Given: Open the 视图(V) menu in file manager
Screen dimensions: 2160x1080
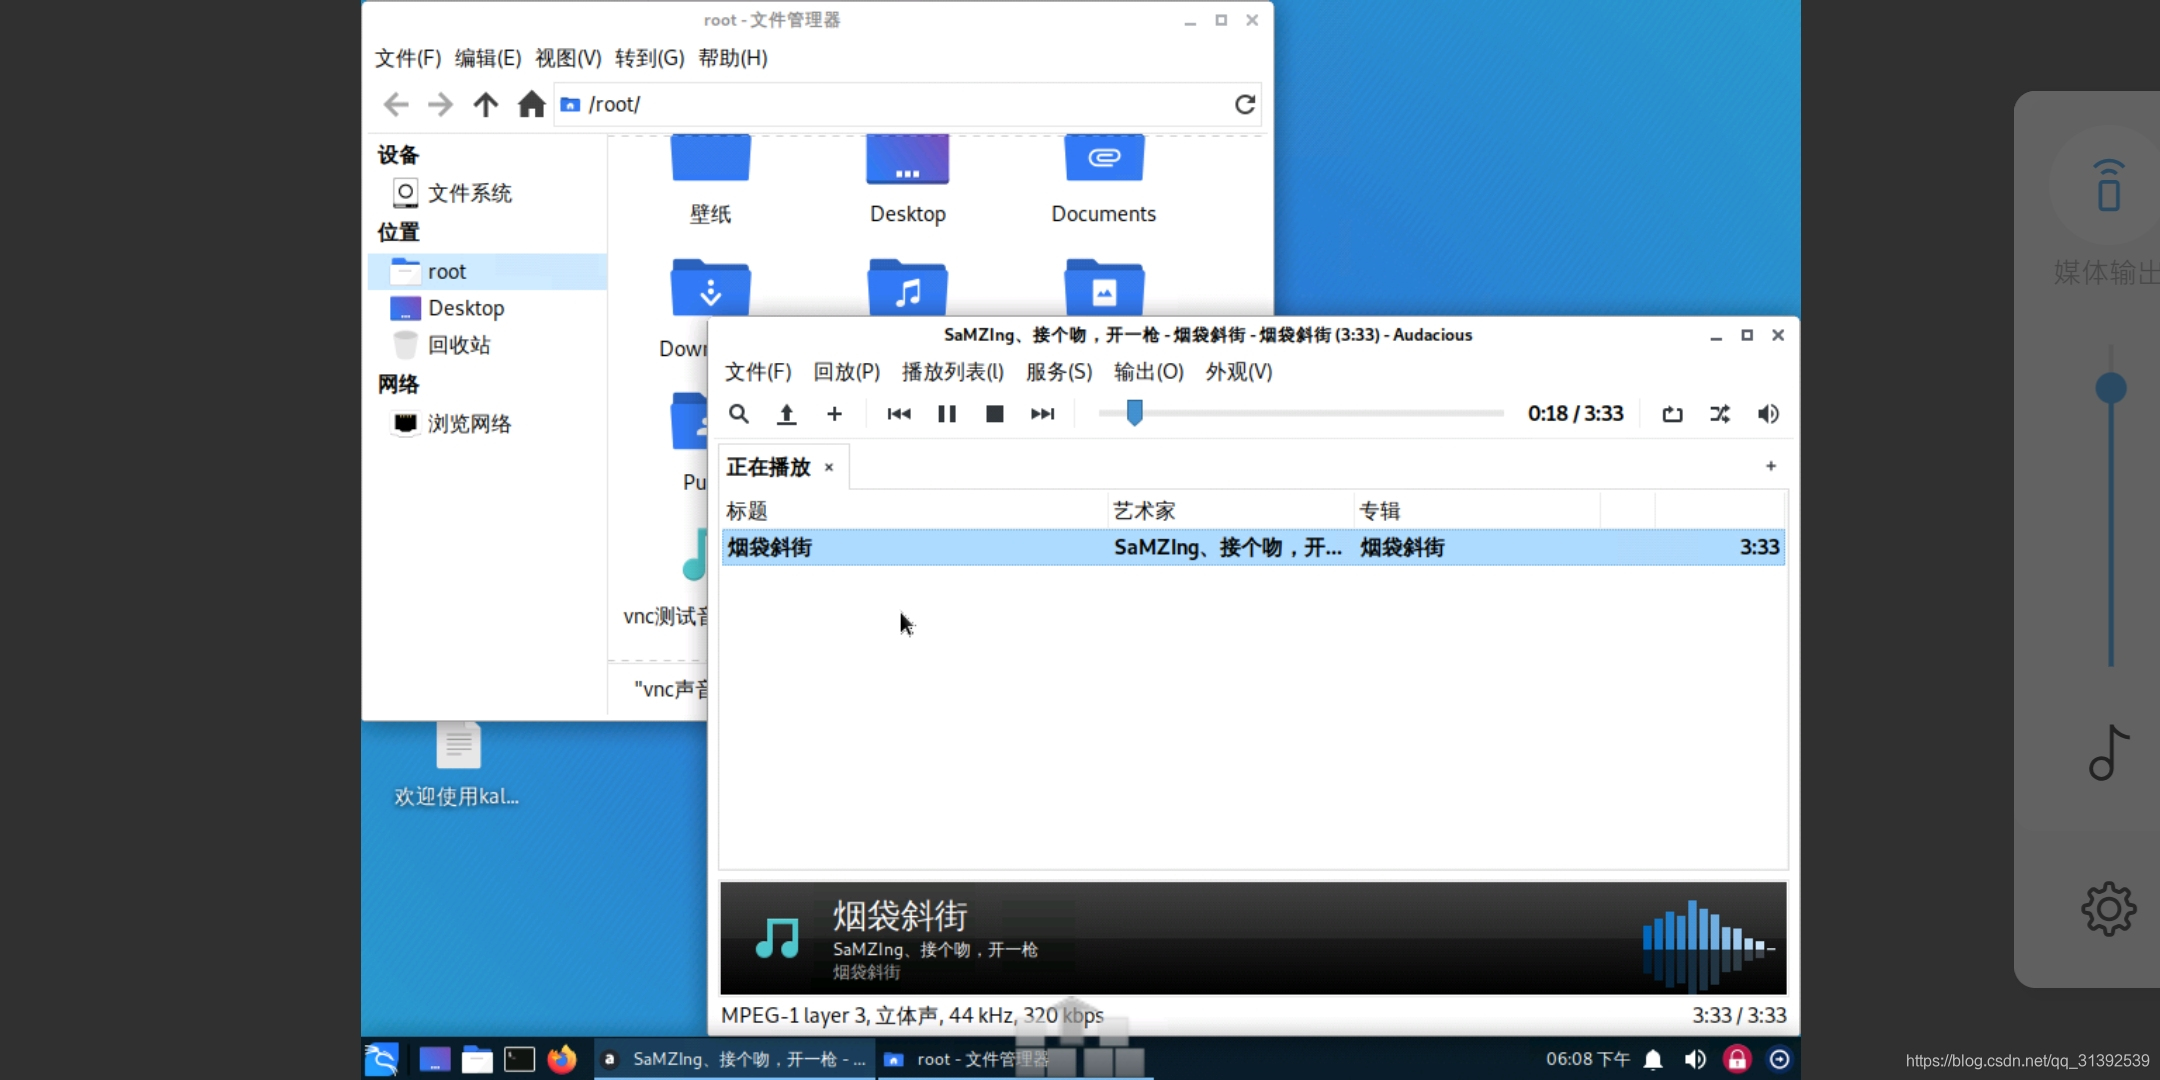Looking at the screenshot, I should 568,58.
